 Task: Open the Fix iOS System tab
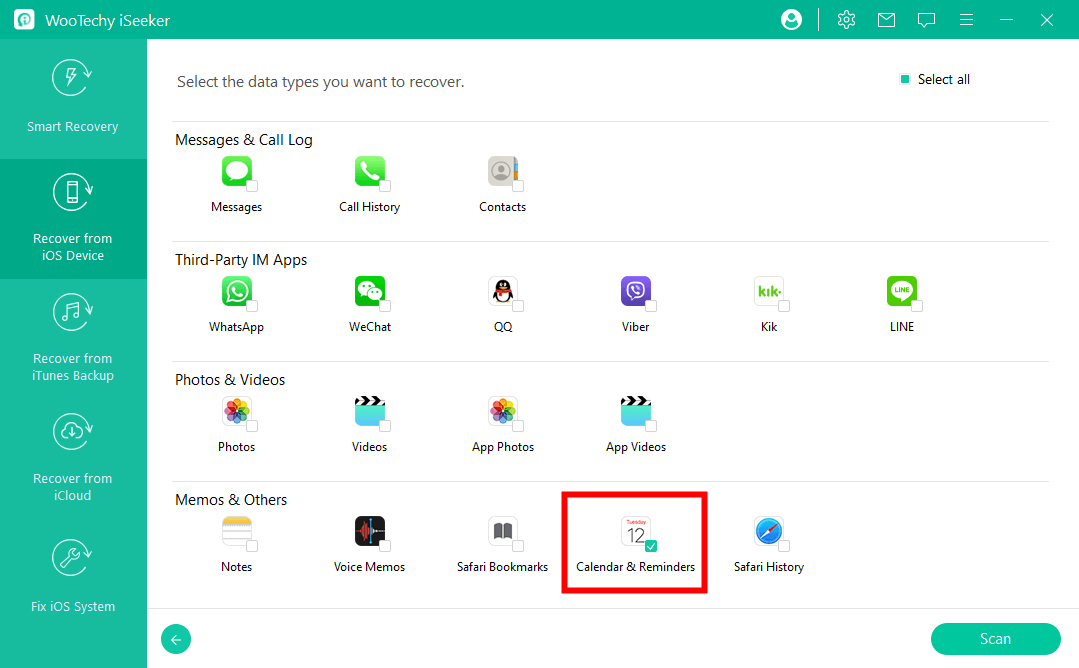(73, 577)
